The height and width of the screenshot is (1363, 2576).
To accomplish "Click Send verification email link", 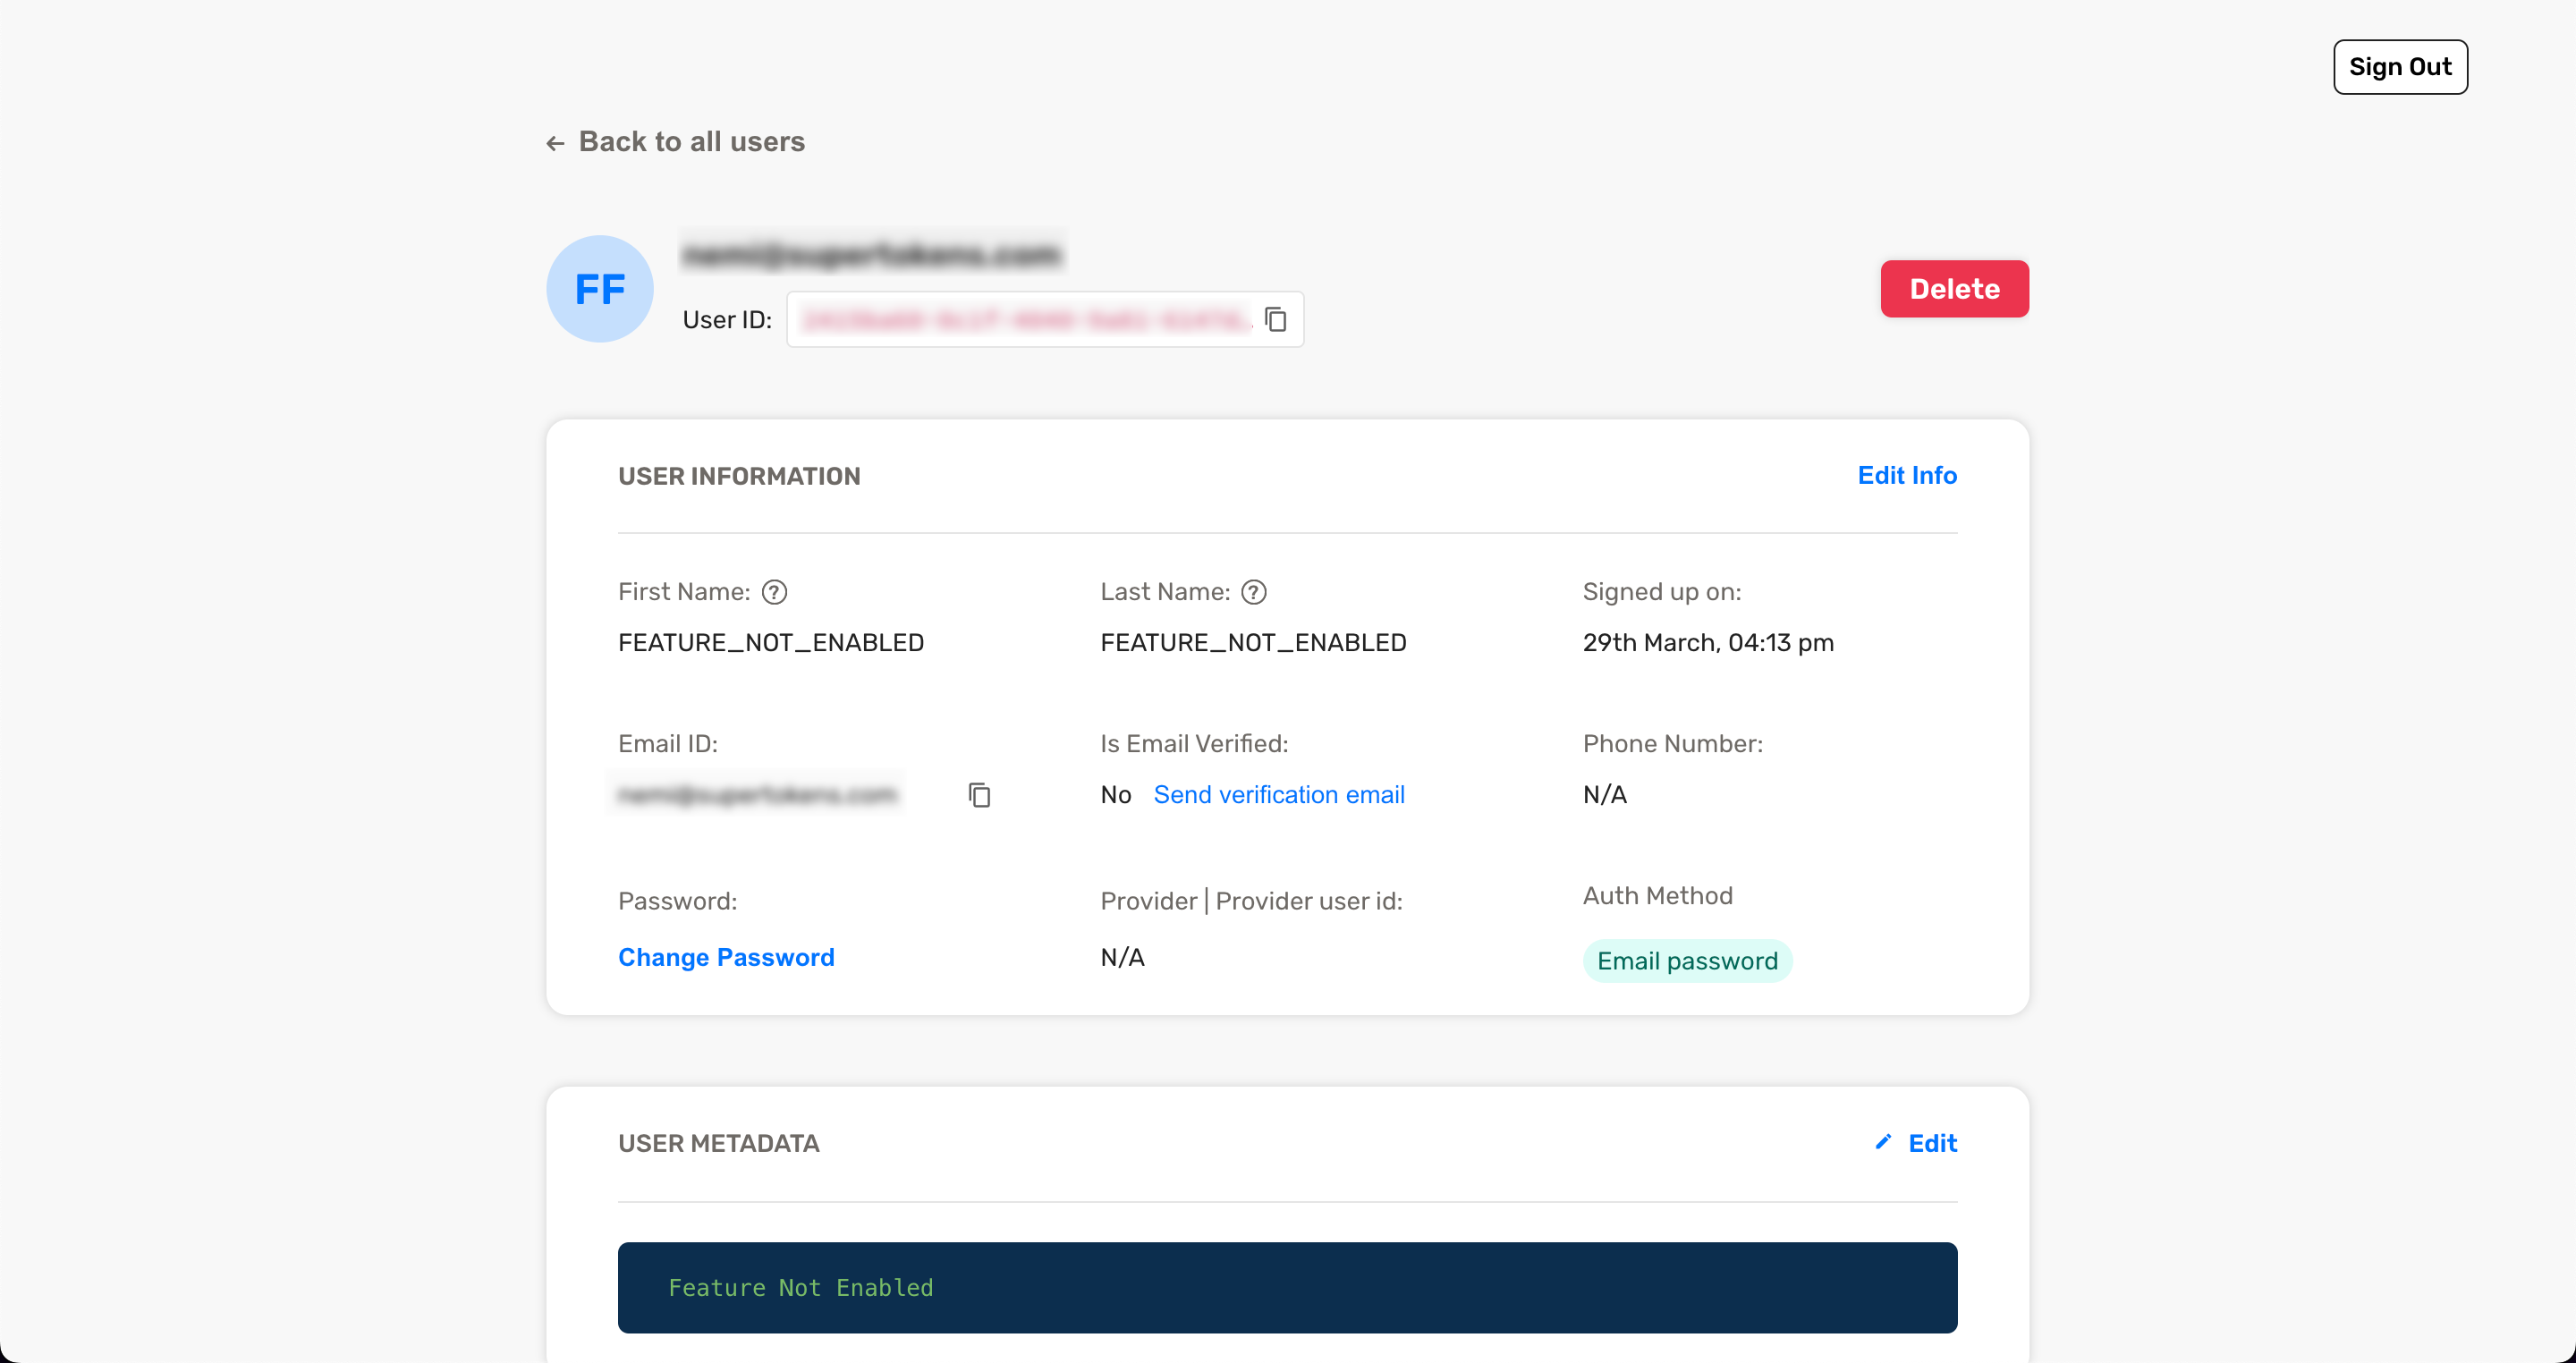I will (x=1279, y=794).
